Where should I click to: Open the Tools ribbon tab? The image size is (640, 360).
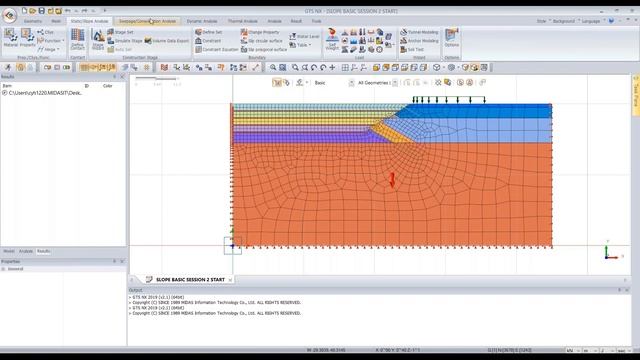click(316, 21)
